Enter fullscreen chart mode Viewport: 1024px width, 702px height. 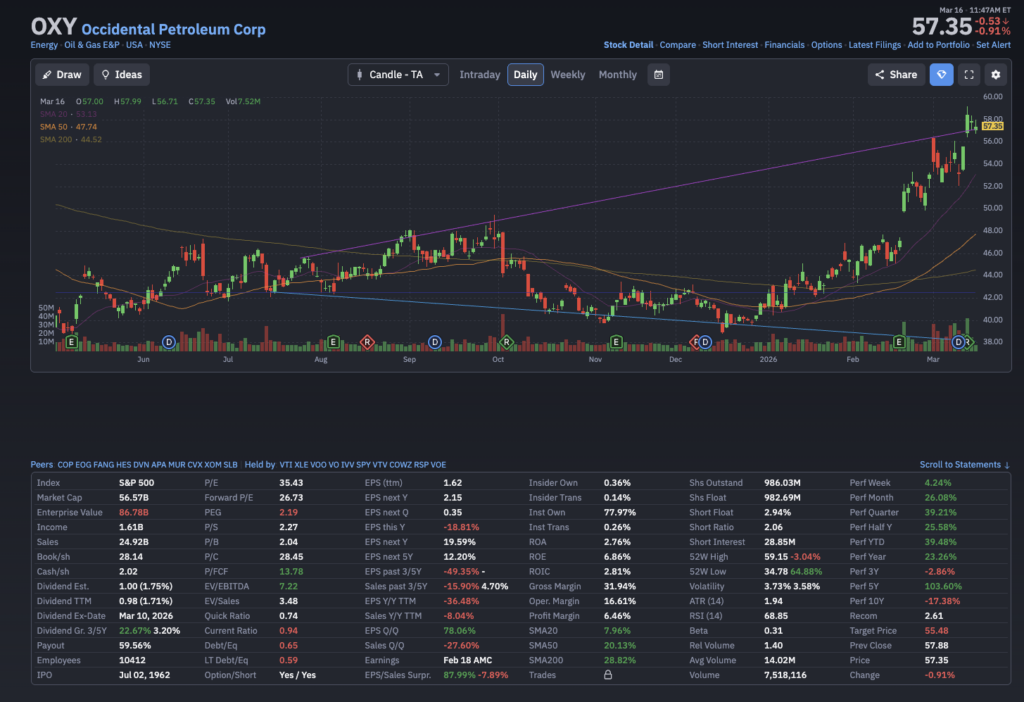(x=968, y=75)
